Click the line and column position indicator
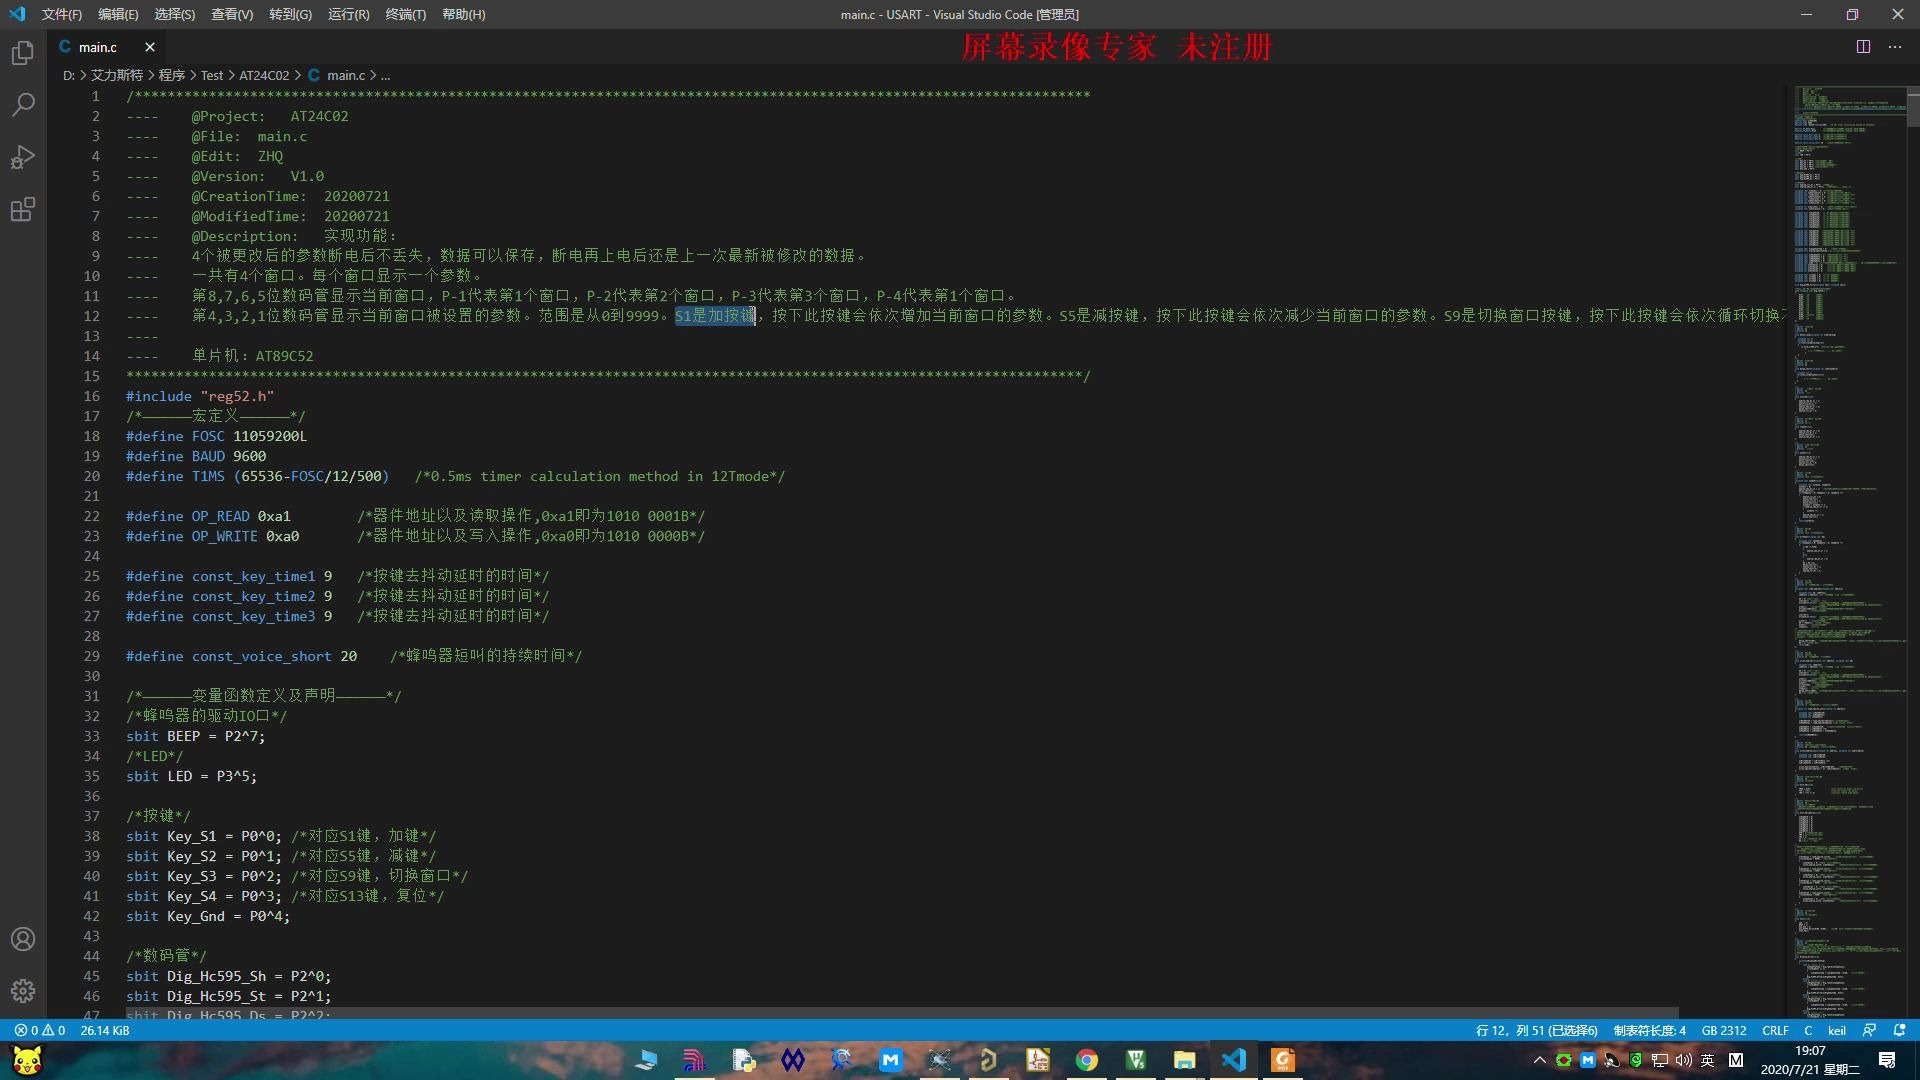This screenshot has height=1080, width=1920. tap(1536, 1030)
